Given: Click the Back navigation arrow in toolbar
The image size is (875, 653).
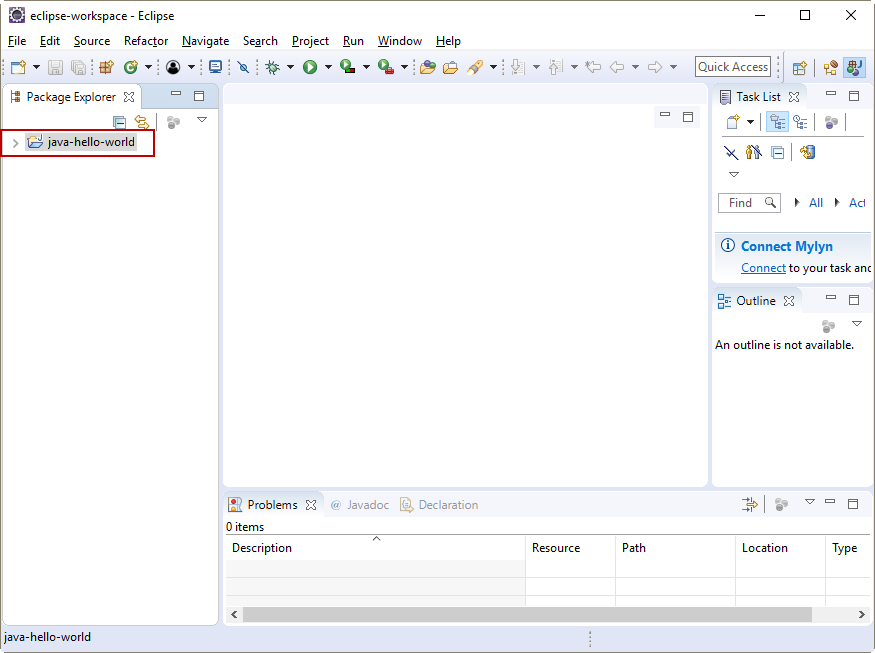Looking at the screenshot, I should [617, 68].
